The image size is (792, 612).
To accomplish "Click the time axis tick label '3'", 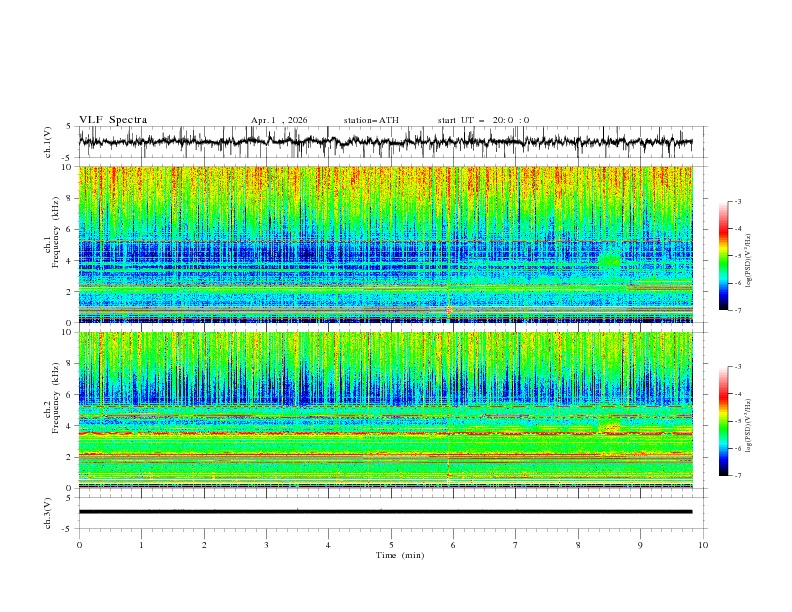I will point(266,545).
